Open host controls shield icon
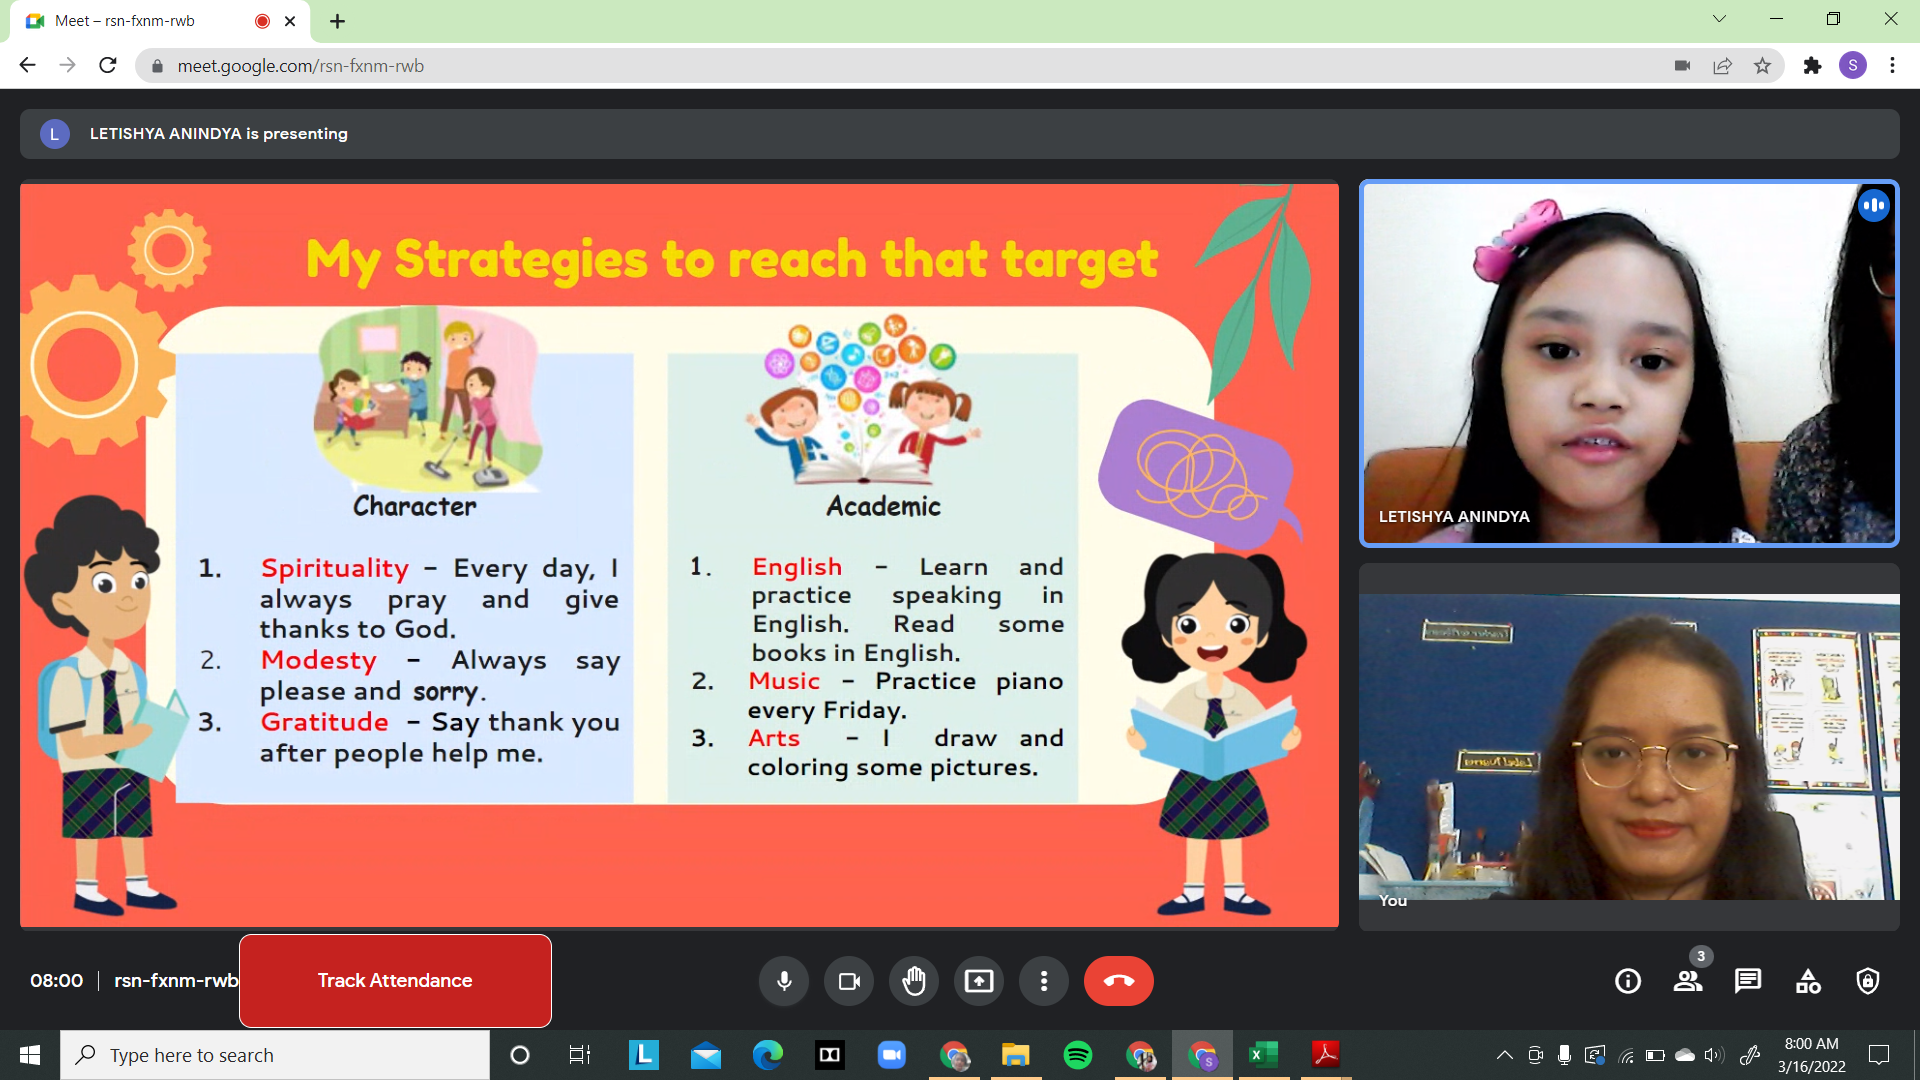Image resolution: width=1920 pixels, height=1080 pixels. tap(1868, 981)
